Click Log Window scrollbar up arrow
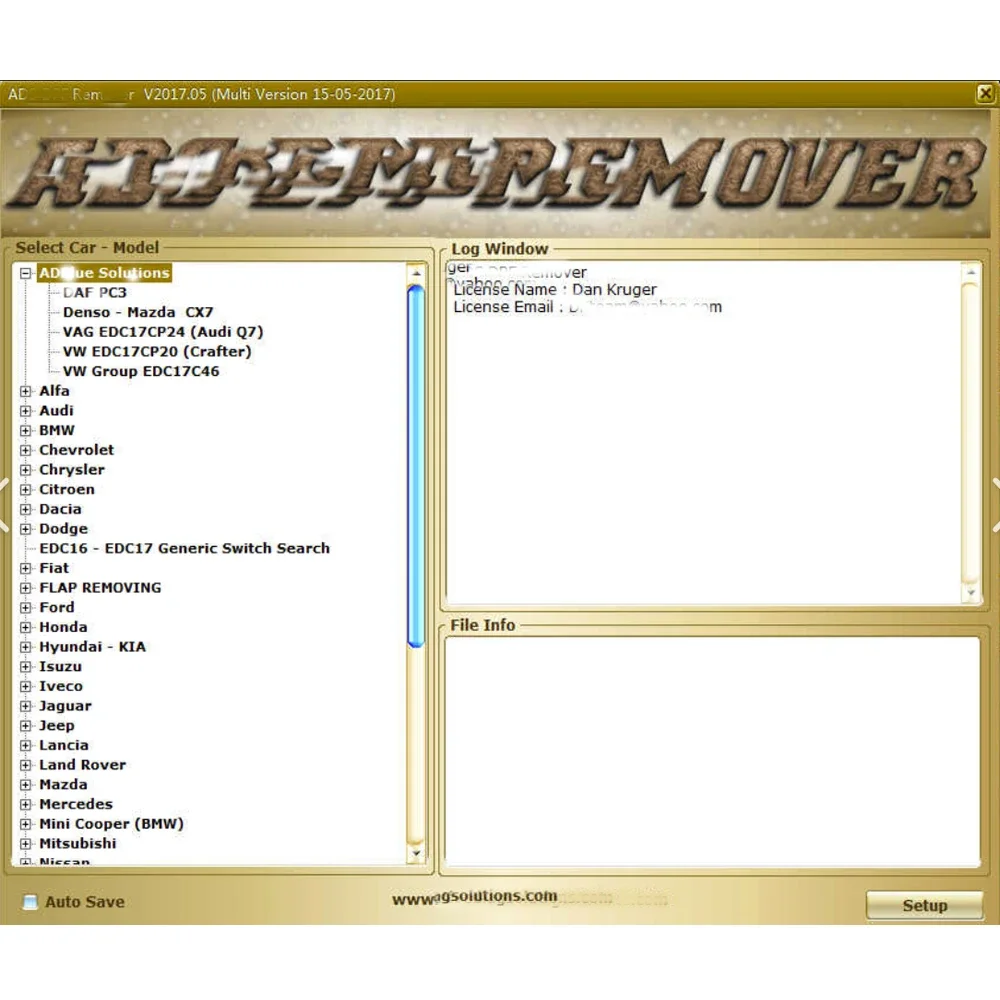This screenshot has height=1000, width=1000. [x=971, y=273]
